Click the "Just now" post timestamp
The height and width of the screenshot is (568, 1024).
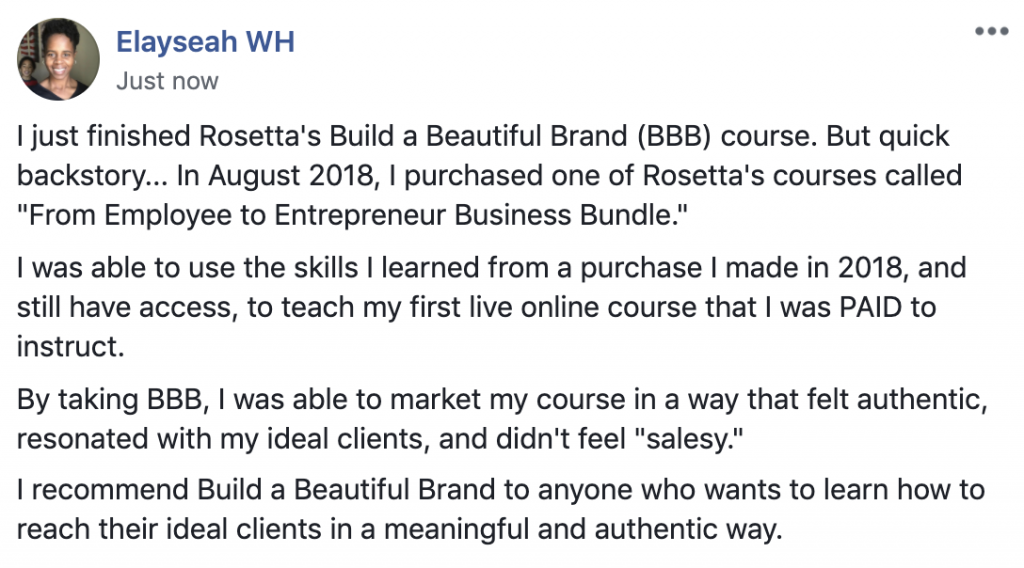coord(167,81)
